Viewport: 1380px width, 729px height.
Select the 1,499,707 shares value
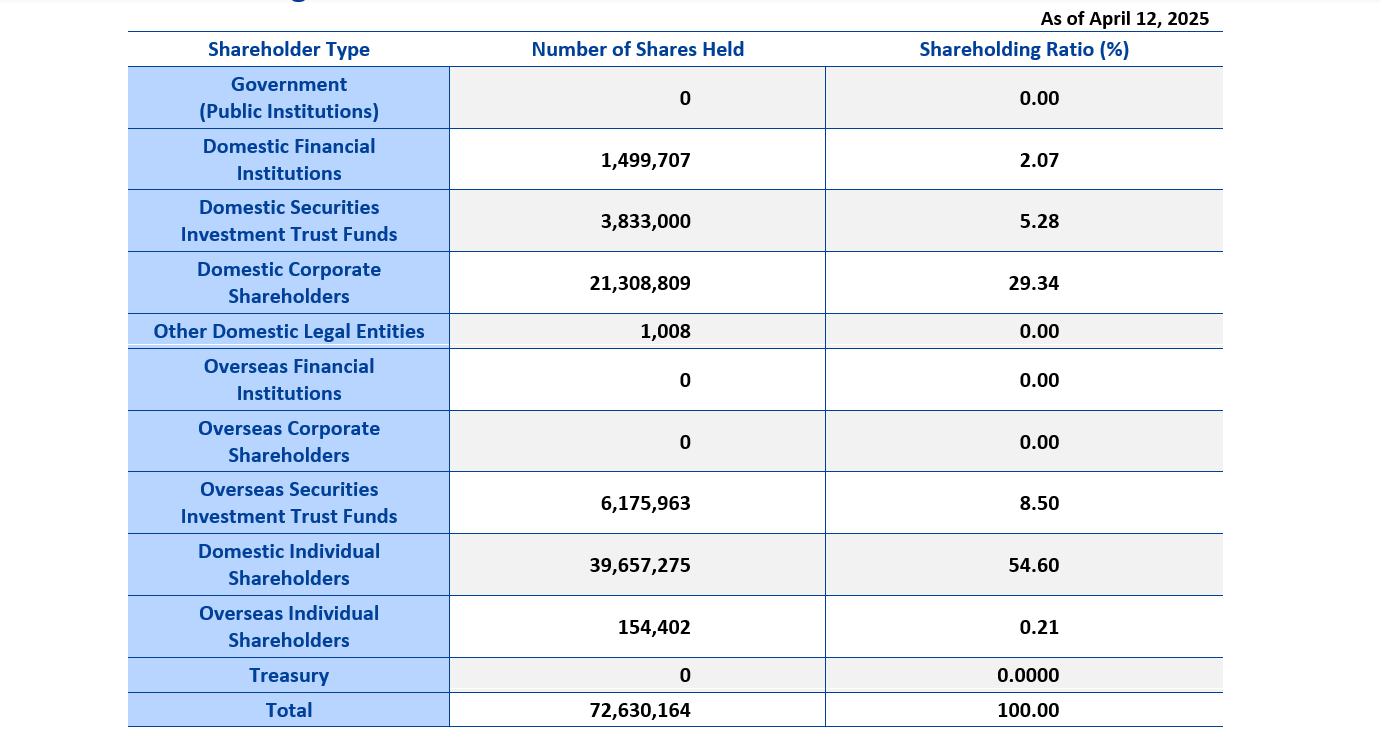click(645, 160)
